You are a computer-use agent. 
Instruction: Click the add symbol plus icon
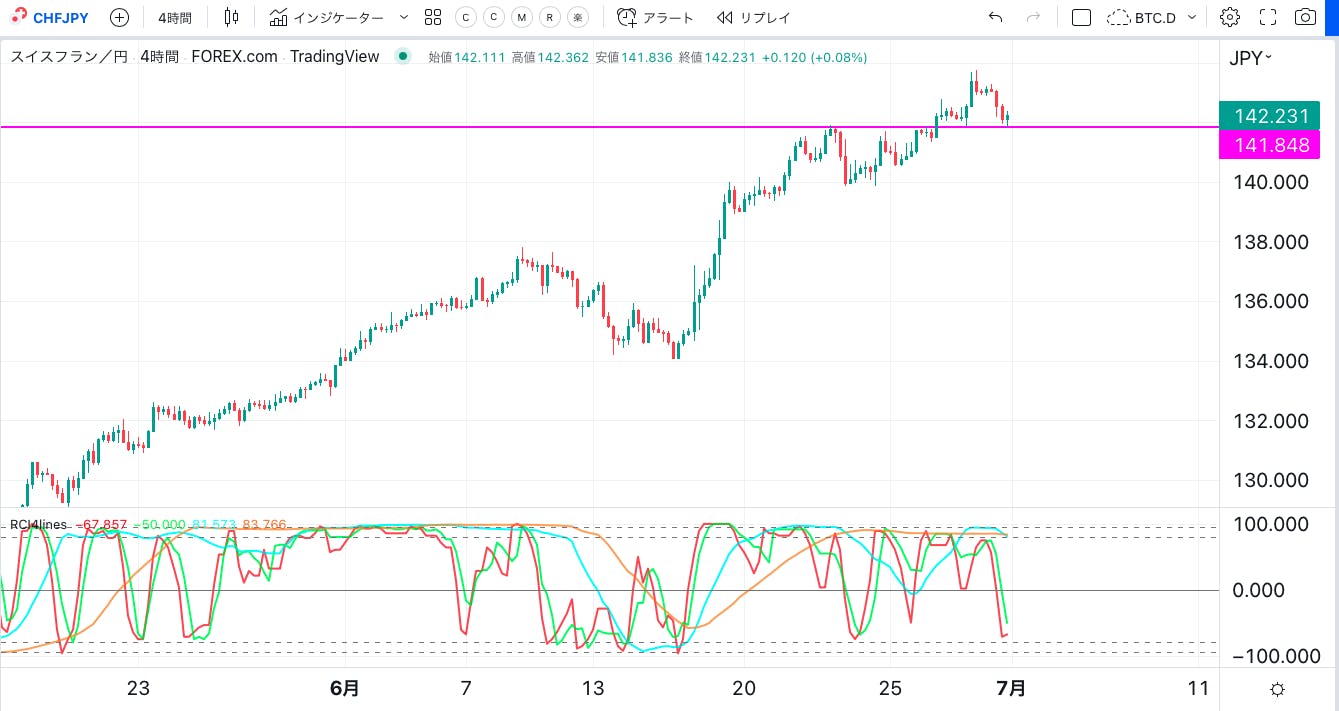(x=119, y=17)
